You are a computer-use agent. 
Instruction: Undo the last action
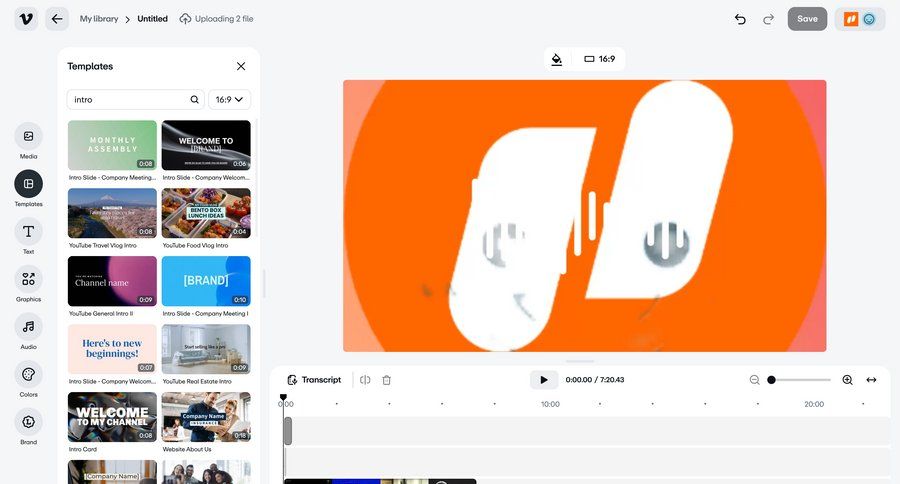[x=740, y=19]
